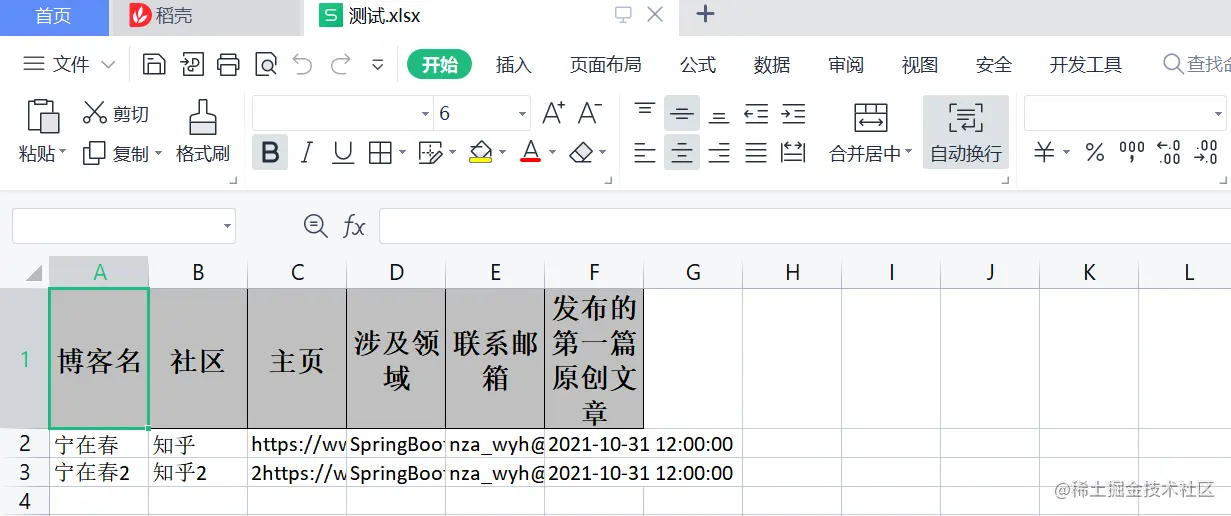
Task: Open Name Box dropdown arrow
Action: tap(227, 227)
